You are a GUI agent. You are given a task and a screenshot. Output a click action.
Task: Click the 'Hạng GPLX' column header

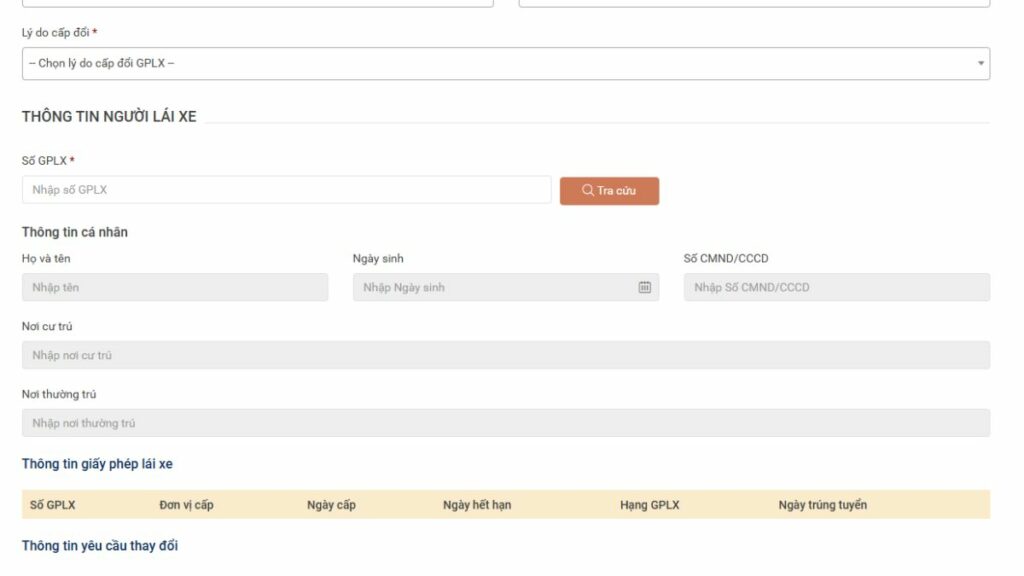(649, 505)
